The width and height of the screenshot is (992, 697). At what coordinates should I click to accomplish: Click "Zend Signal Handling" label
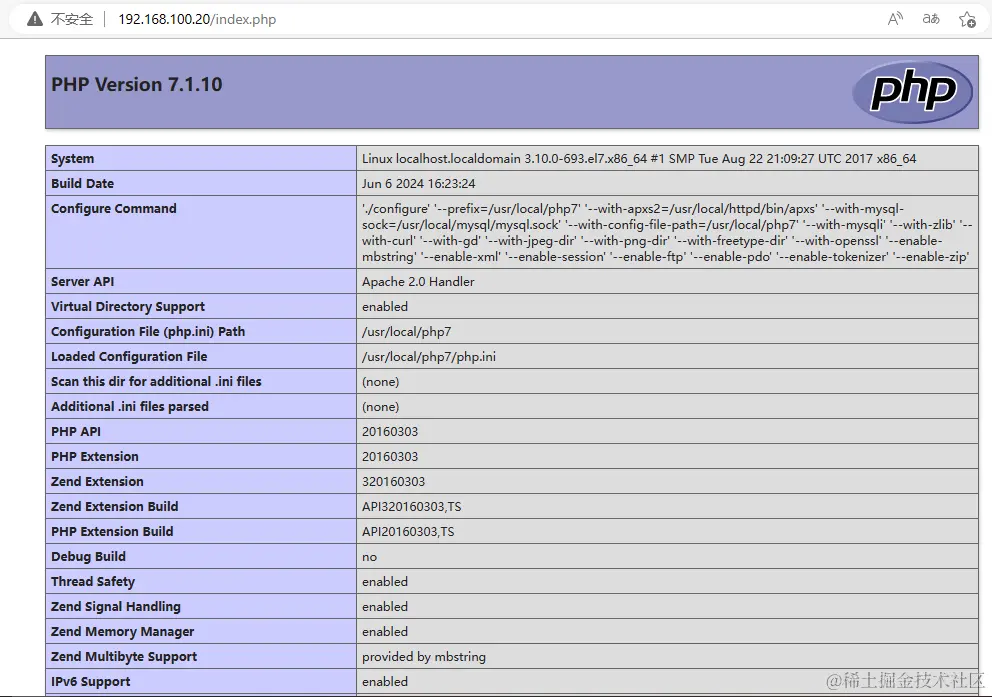(x=116, y=607)
